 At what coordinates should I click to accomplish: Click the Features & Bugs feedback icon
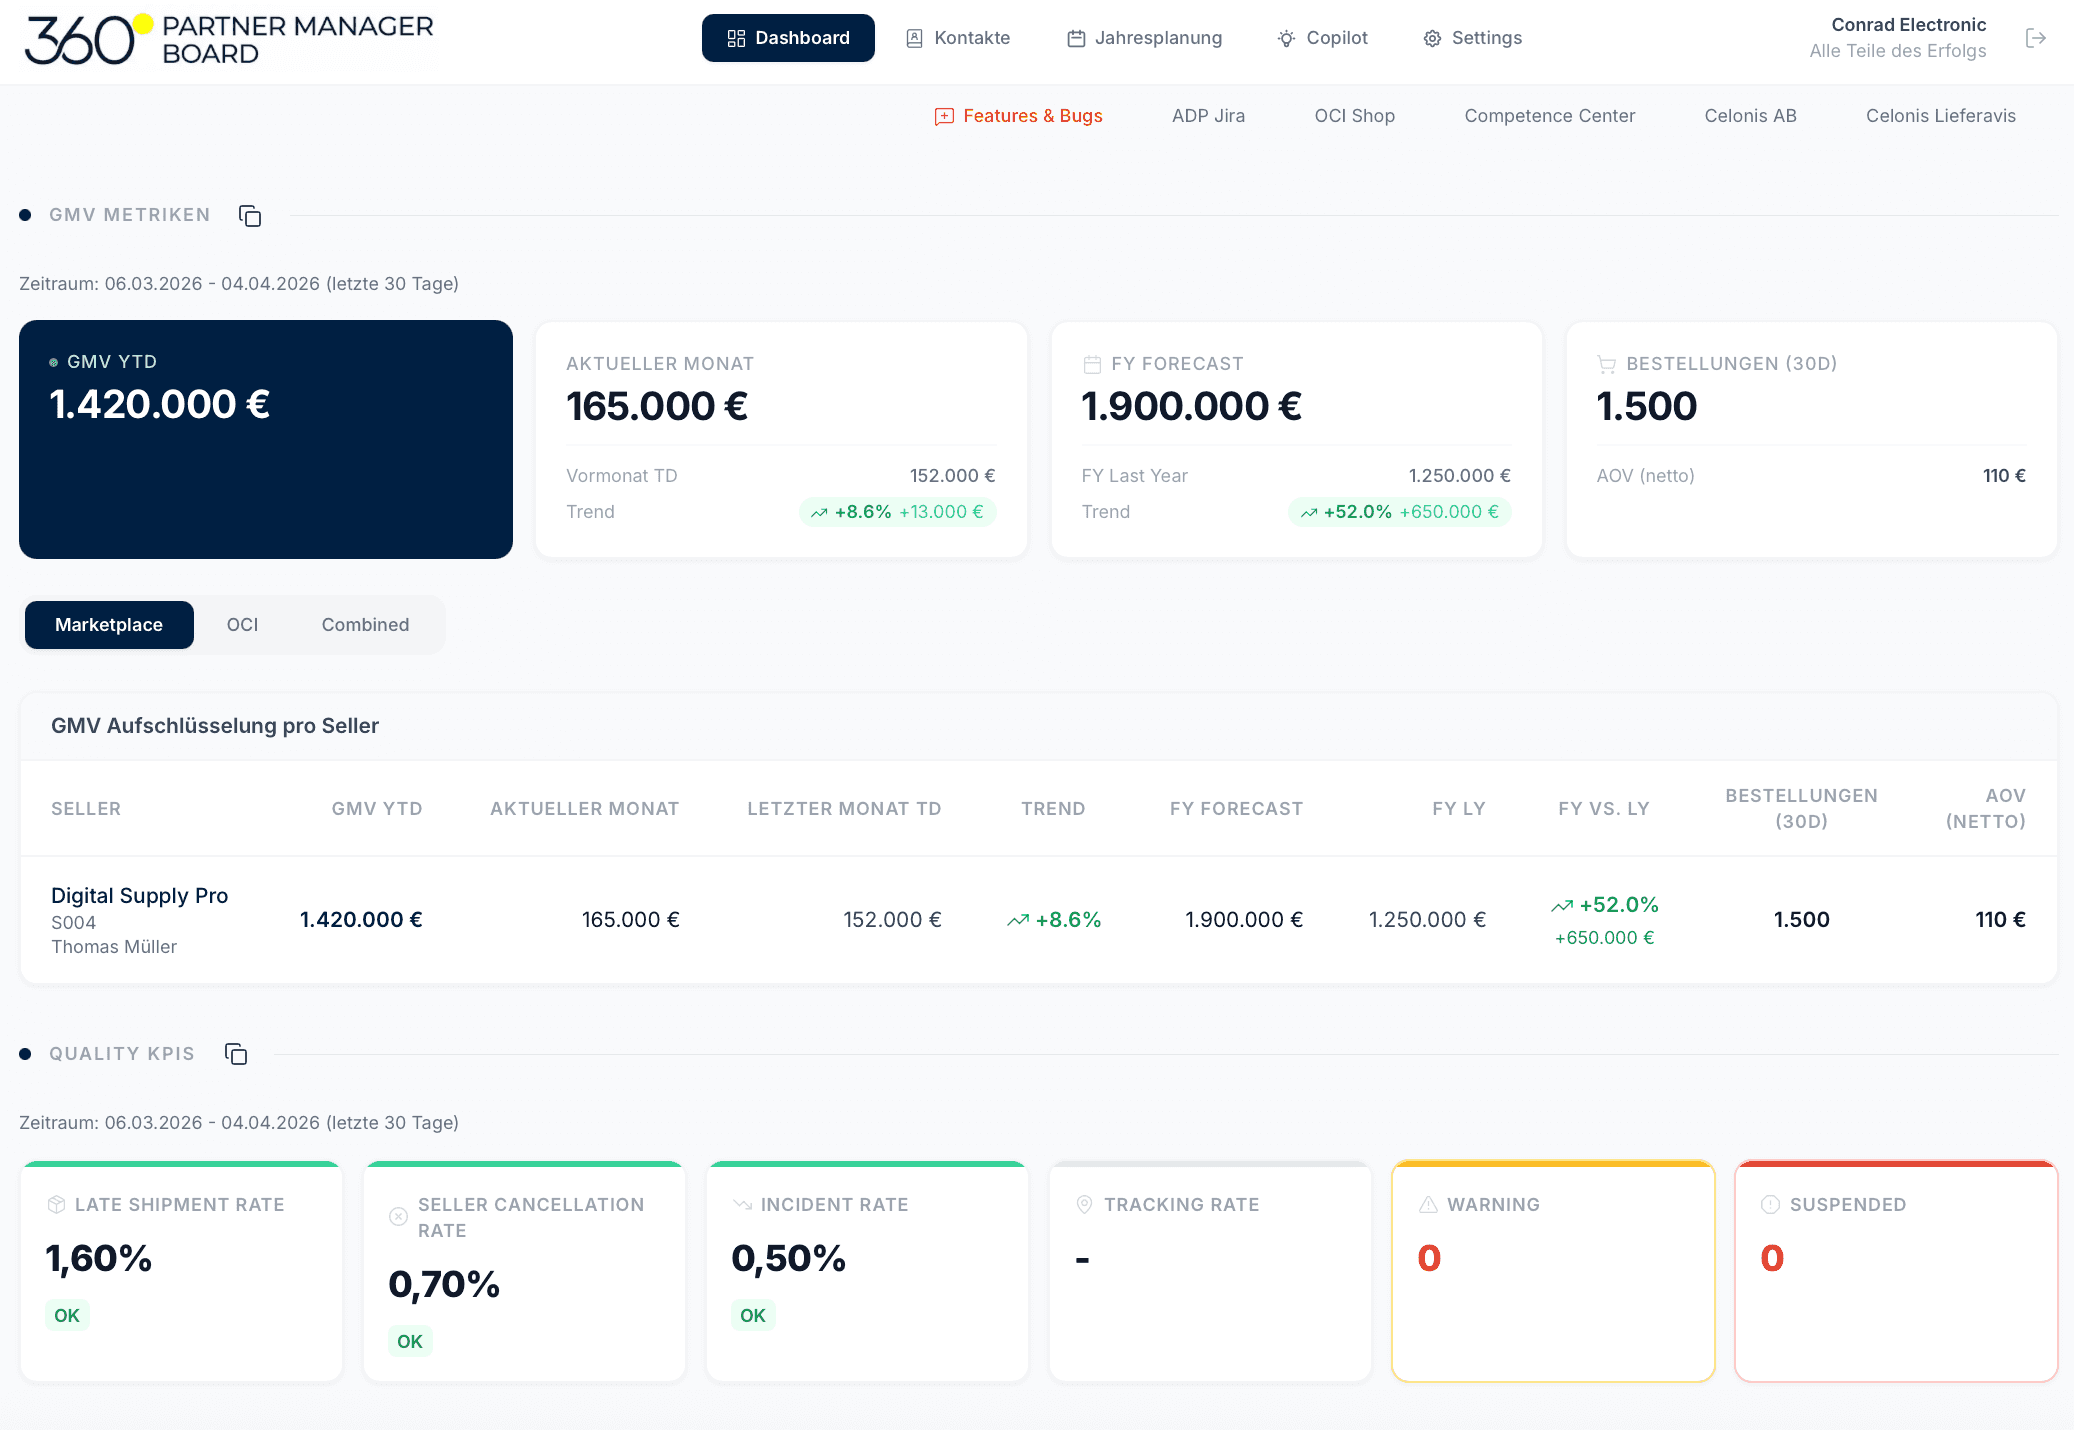point(944,117)
